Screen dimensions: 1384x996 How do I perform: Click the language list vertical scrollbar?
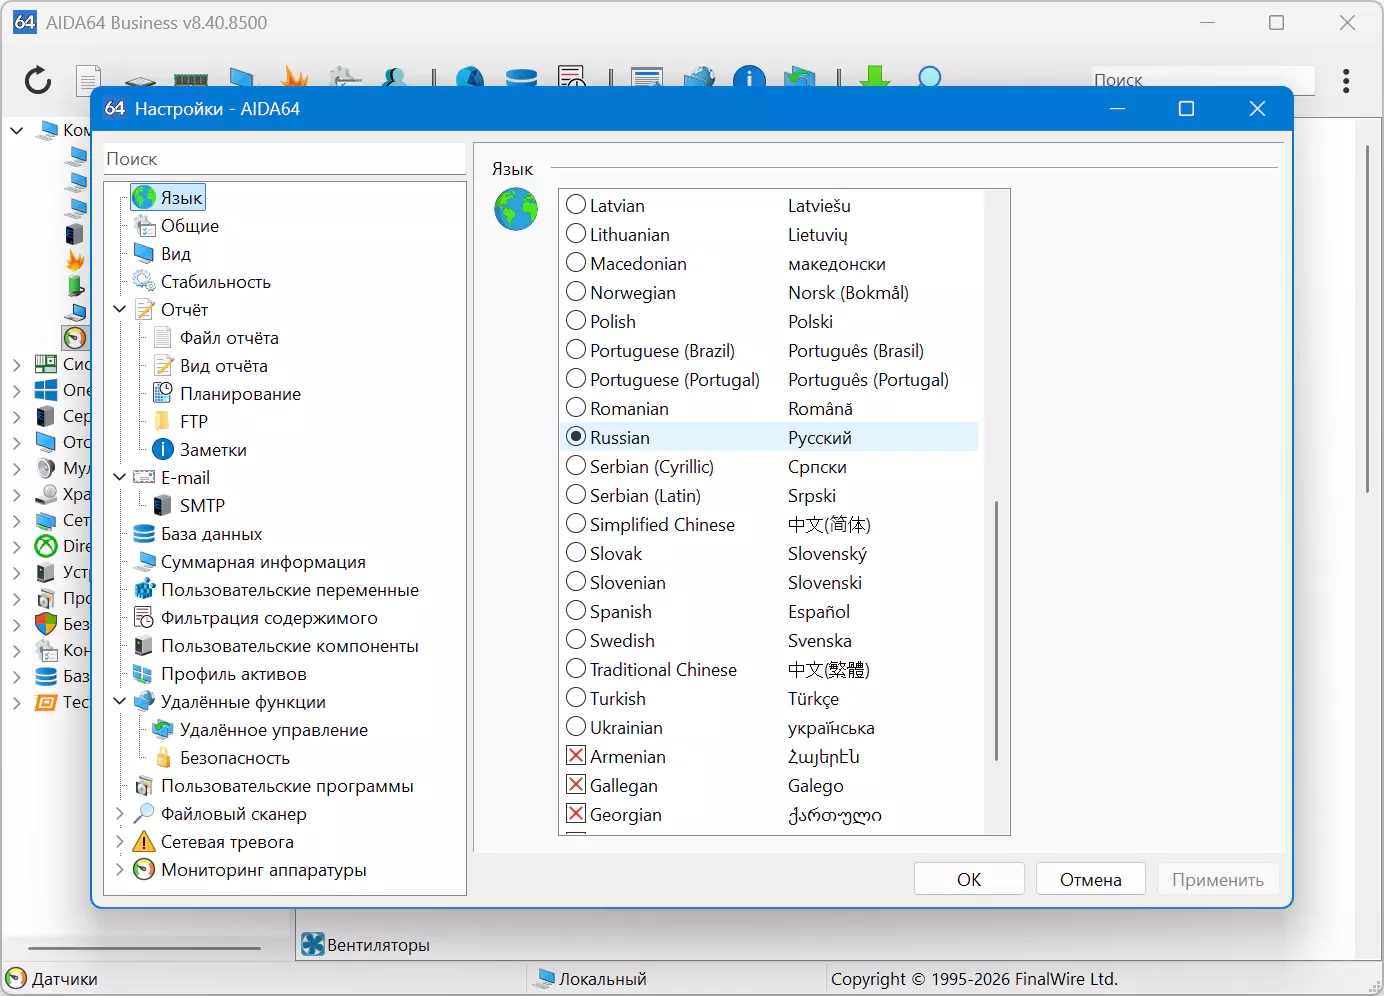[x=996, y=630]
